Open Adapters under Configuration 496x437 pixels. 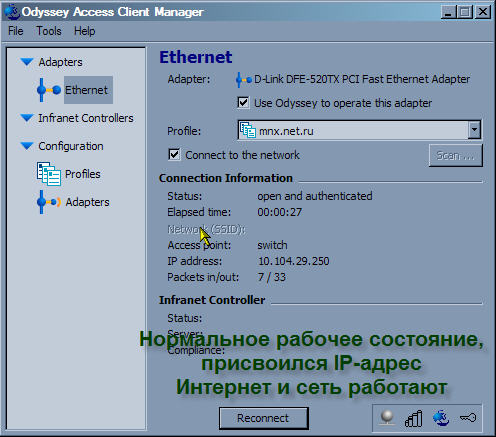pyautogui.click(x=87, y=202)
